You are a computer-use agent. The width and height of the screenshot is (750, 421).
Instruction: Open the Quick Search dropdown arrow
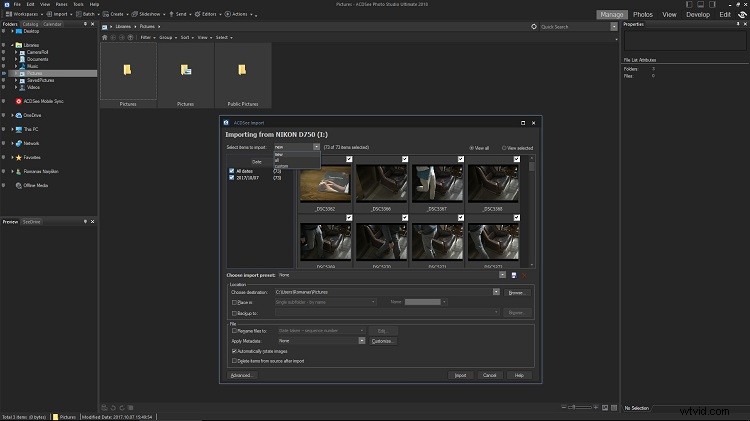(614, 27)
